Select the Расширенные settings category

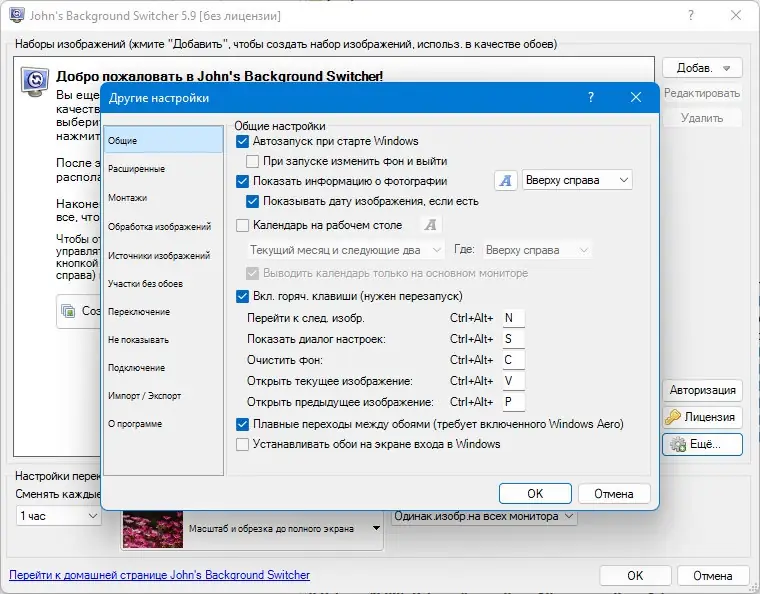(x=163, y=169)
